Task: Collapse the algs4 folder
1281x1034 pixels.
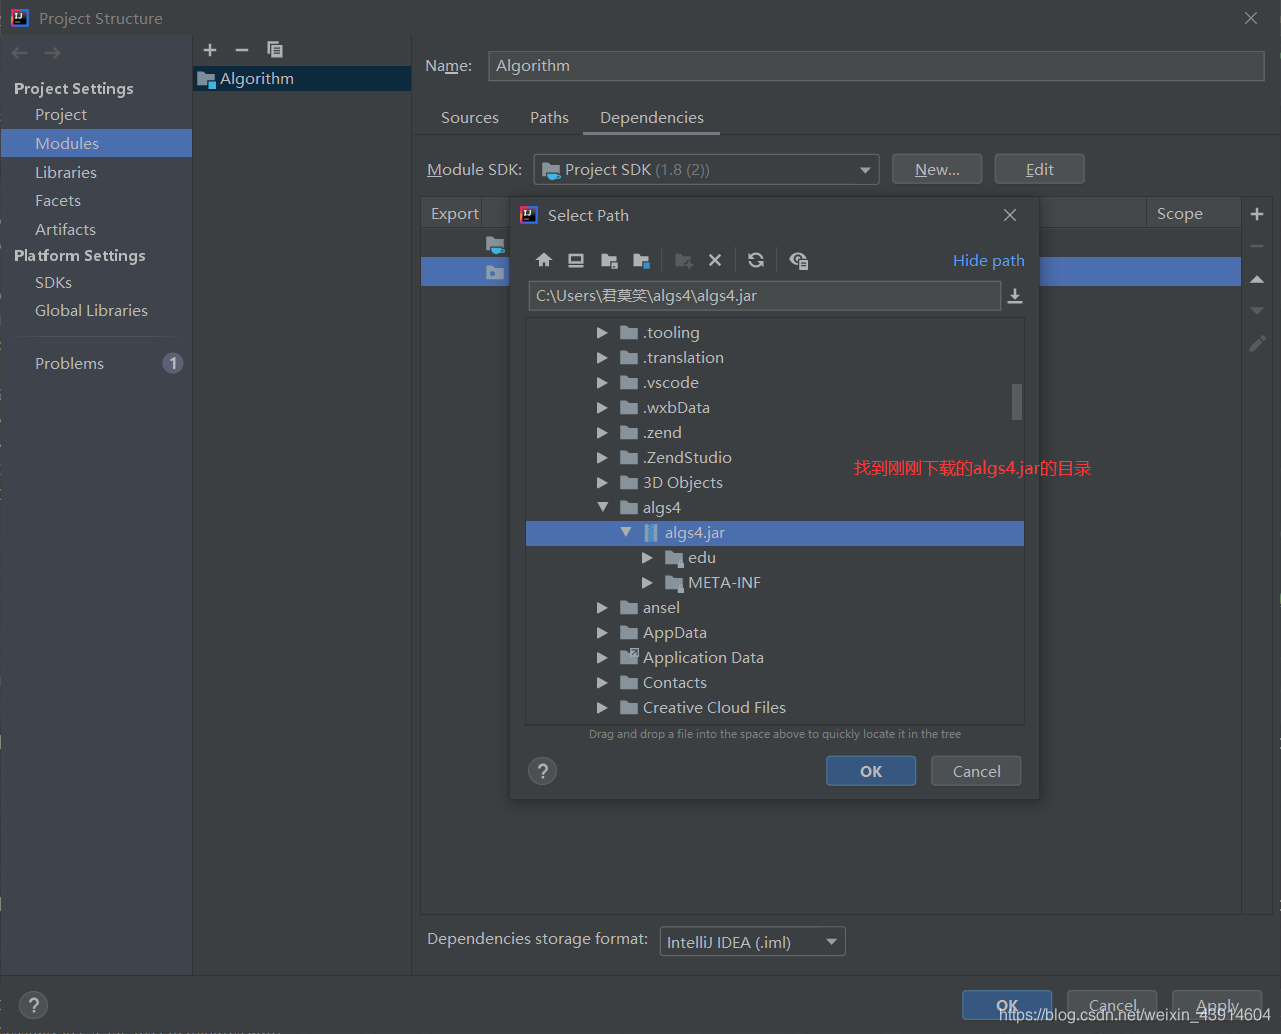Action: [x=602, y=507]
